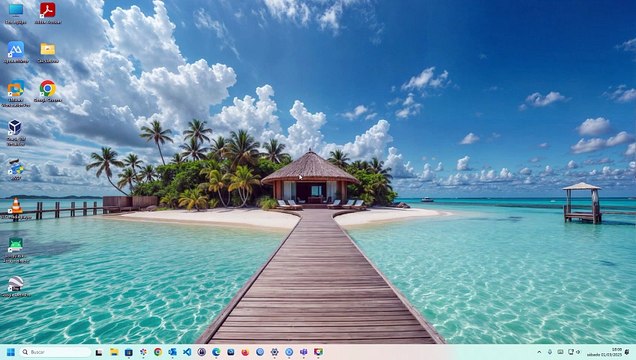The height and width of the screenshot is (360, 636).
Task: Open Microsoft Teams from the taskbar
Action: 303,352
